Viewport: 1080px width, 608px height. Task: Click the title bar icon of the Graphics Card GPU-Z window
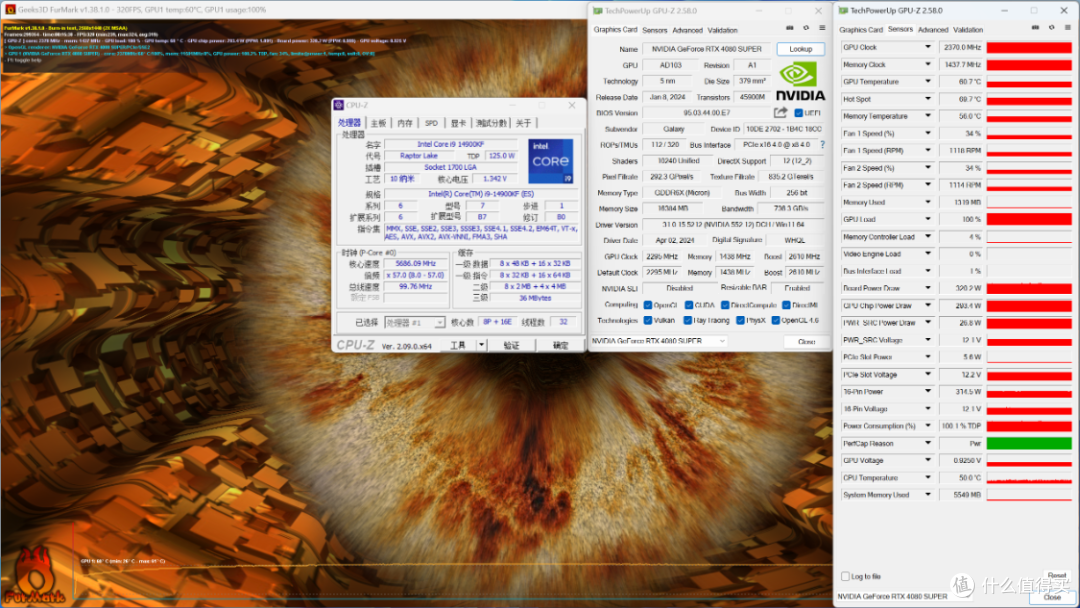pyautogui.click(x=597, y=10)
